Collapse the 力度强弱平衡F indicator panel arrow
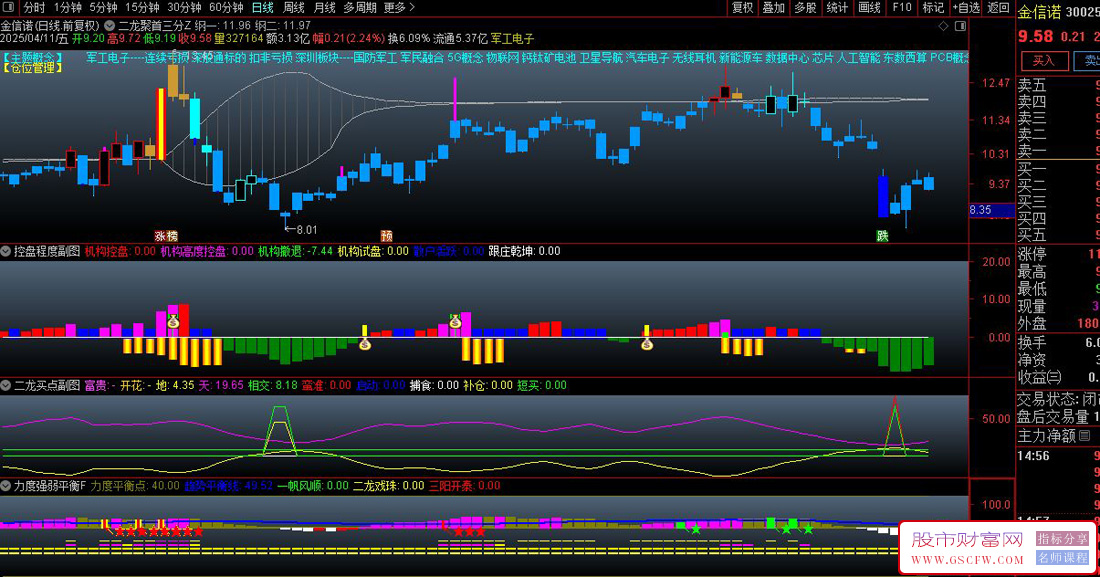This screenshot has height=577, width=1100. click(x=6, y=486)
